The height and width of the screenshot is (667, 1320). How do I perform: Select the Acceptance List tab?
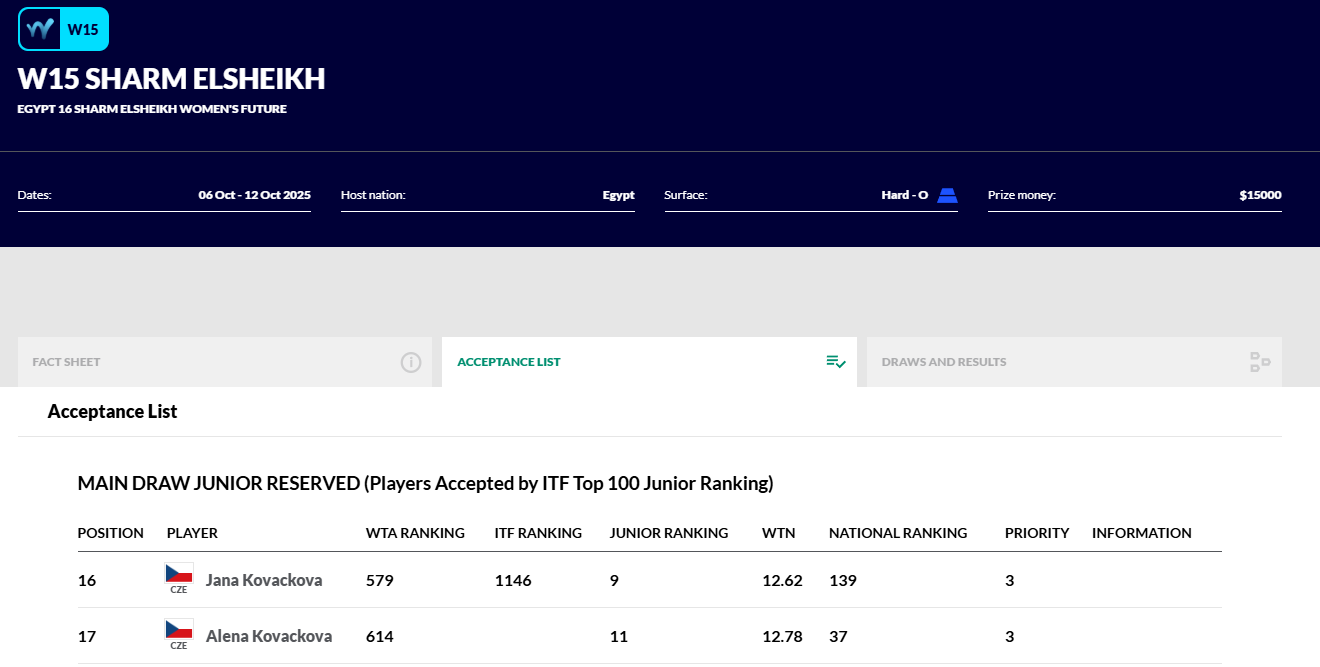coord(649,362)
